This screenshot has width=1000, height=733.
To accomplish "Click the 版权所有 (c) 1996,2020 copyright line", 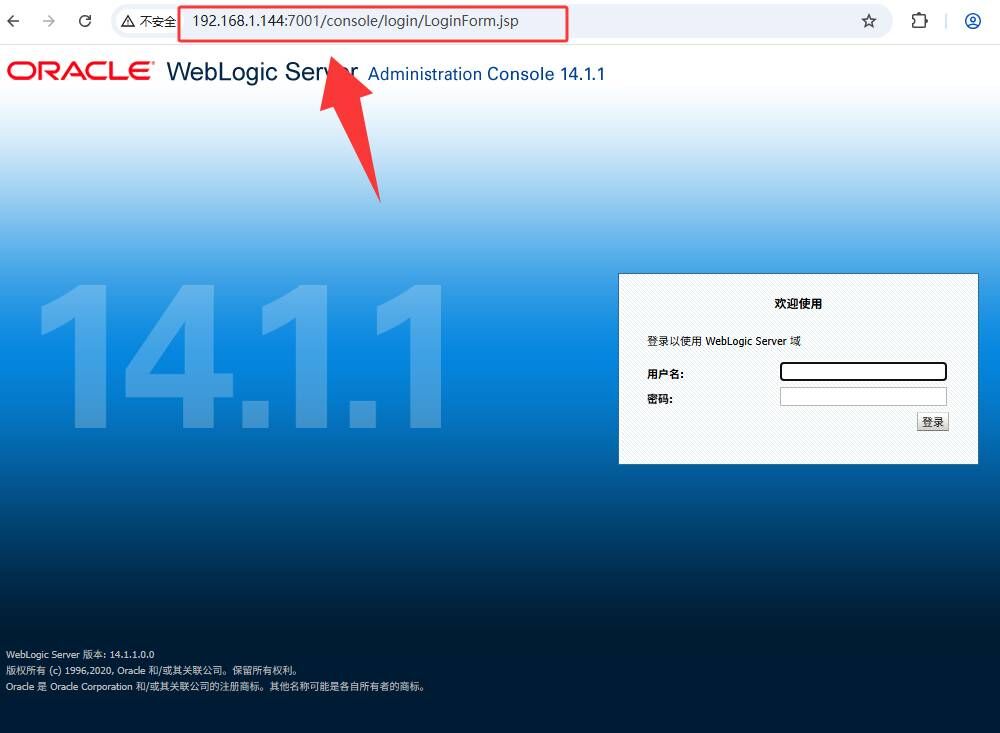I will (152, 670).
